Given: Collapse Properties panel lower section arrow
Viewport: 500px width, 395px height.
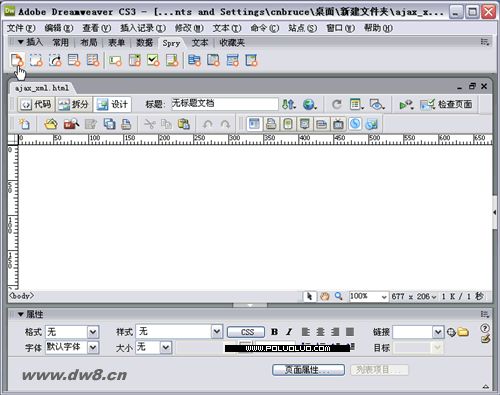Looking at the screenshot, I should 486,386.
